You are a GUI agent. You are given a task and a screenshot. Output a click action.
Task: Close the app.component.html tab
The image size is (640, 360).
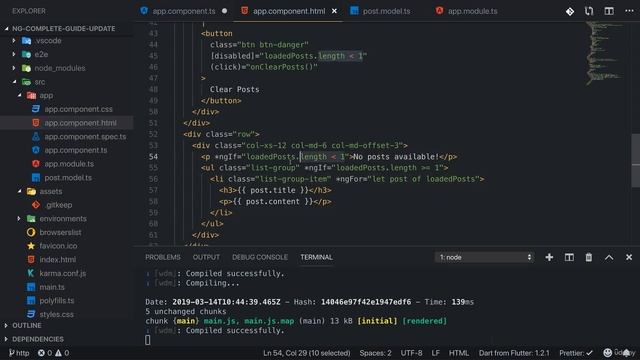point(334,11)
